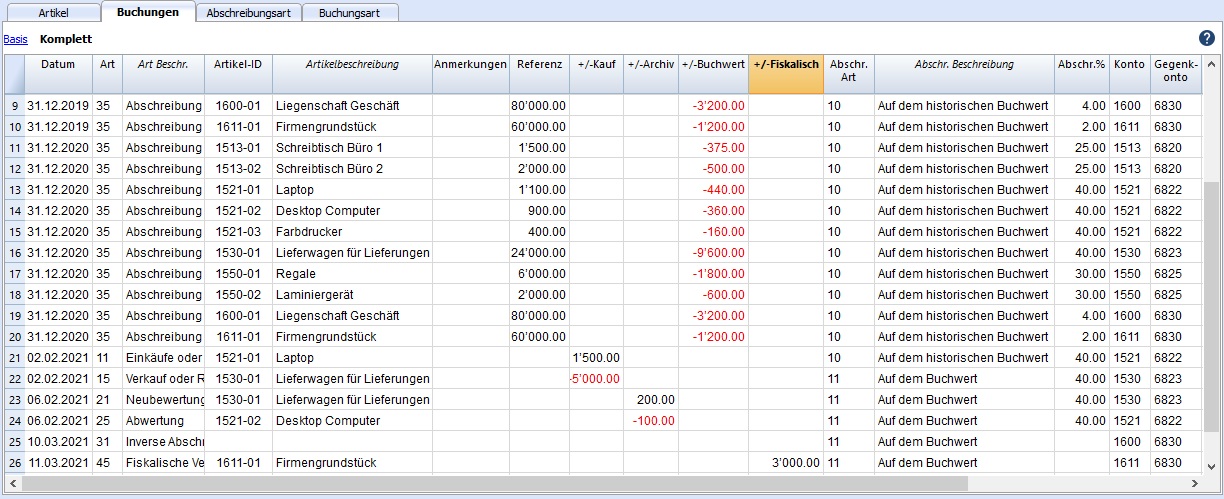This screenshot has height=499, width=1224.
Task: Click the date 10.03.2021
Action: click(58, 441)
